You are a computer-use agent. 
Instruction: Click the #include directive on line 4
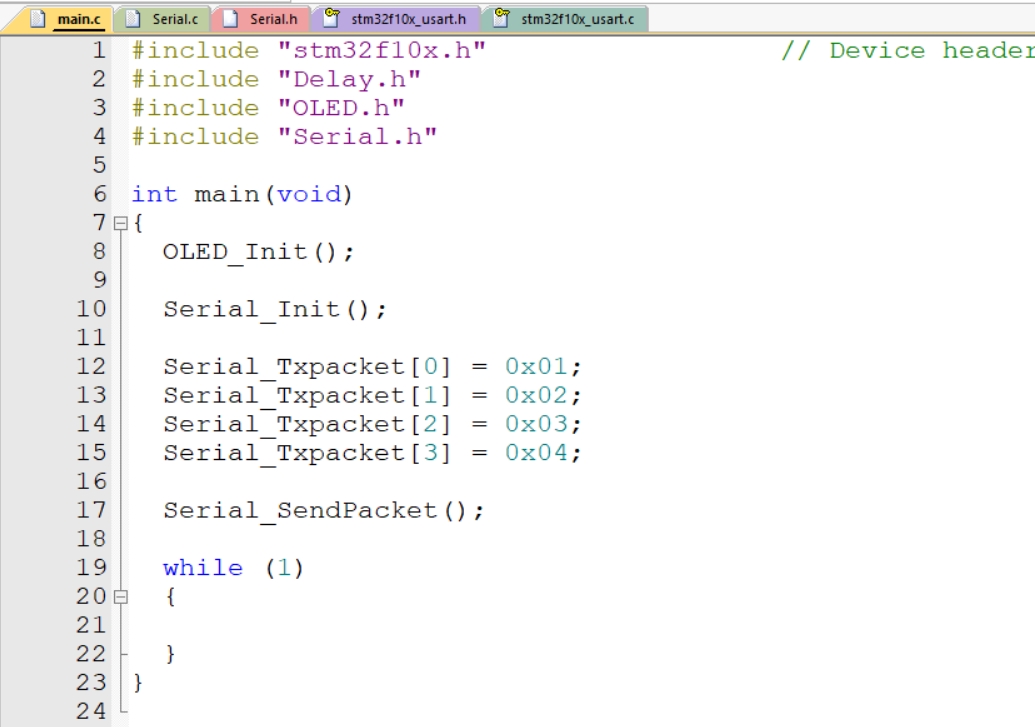click(x=195, y=137)
